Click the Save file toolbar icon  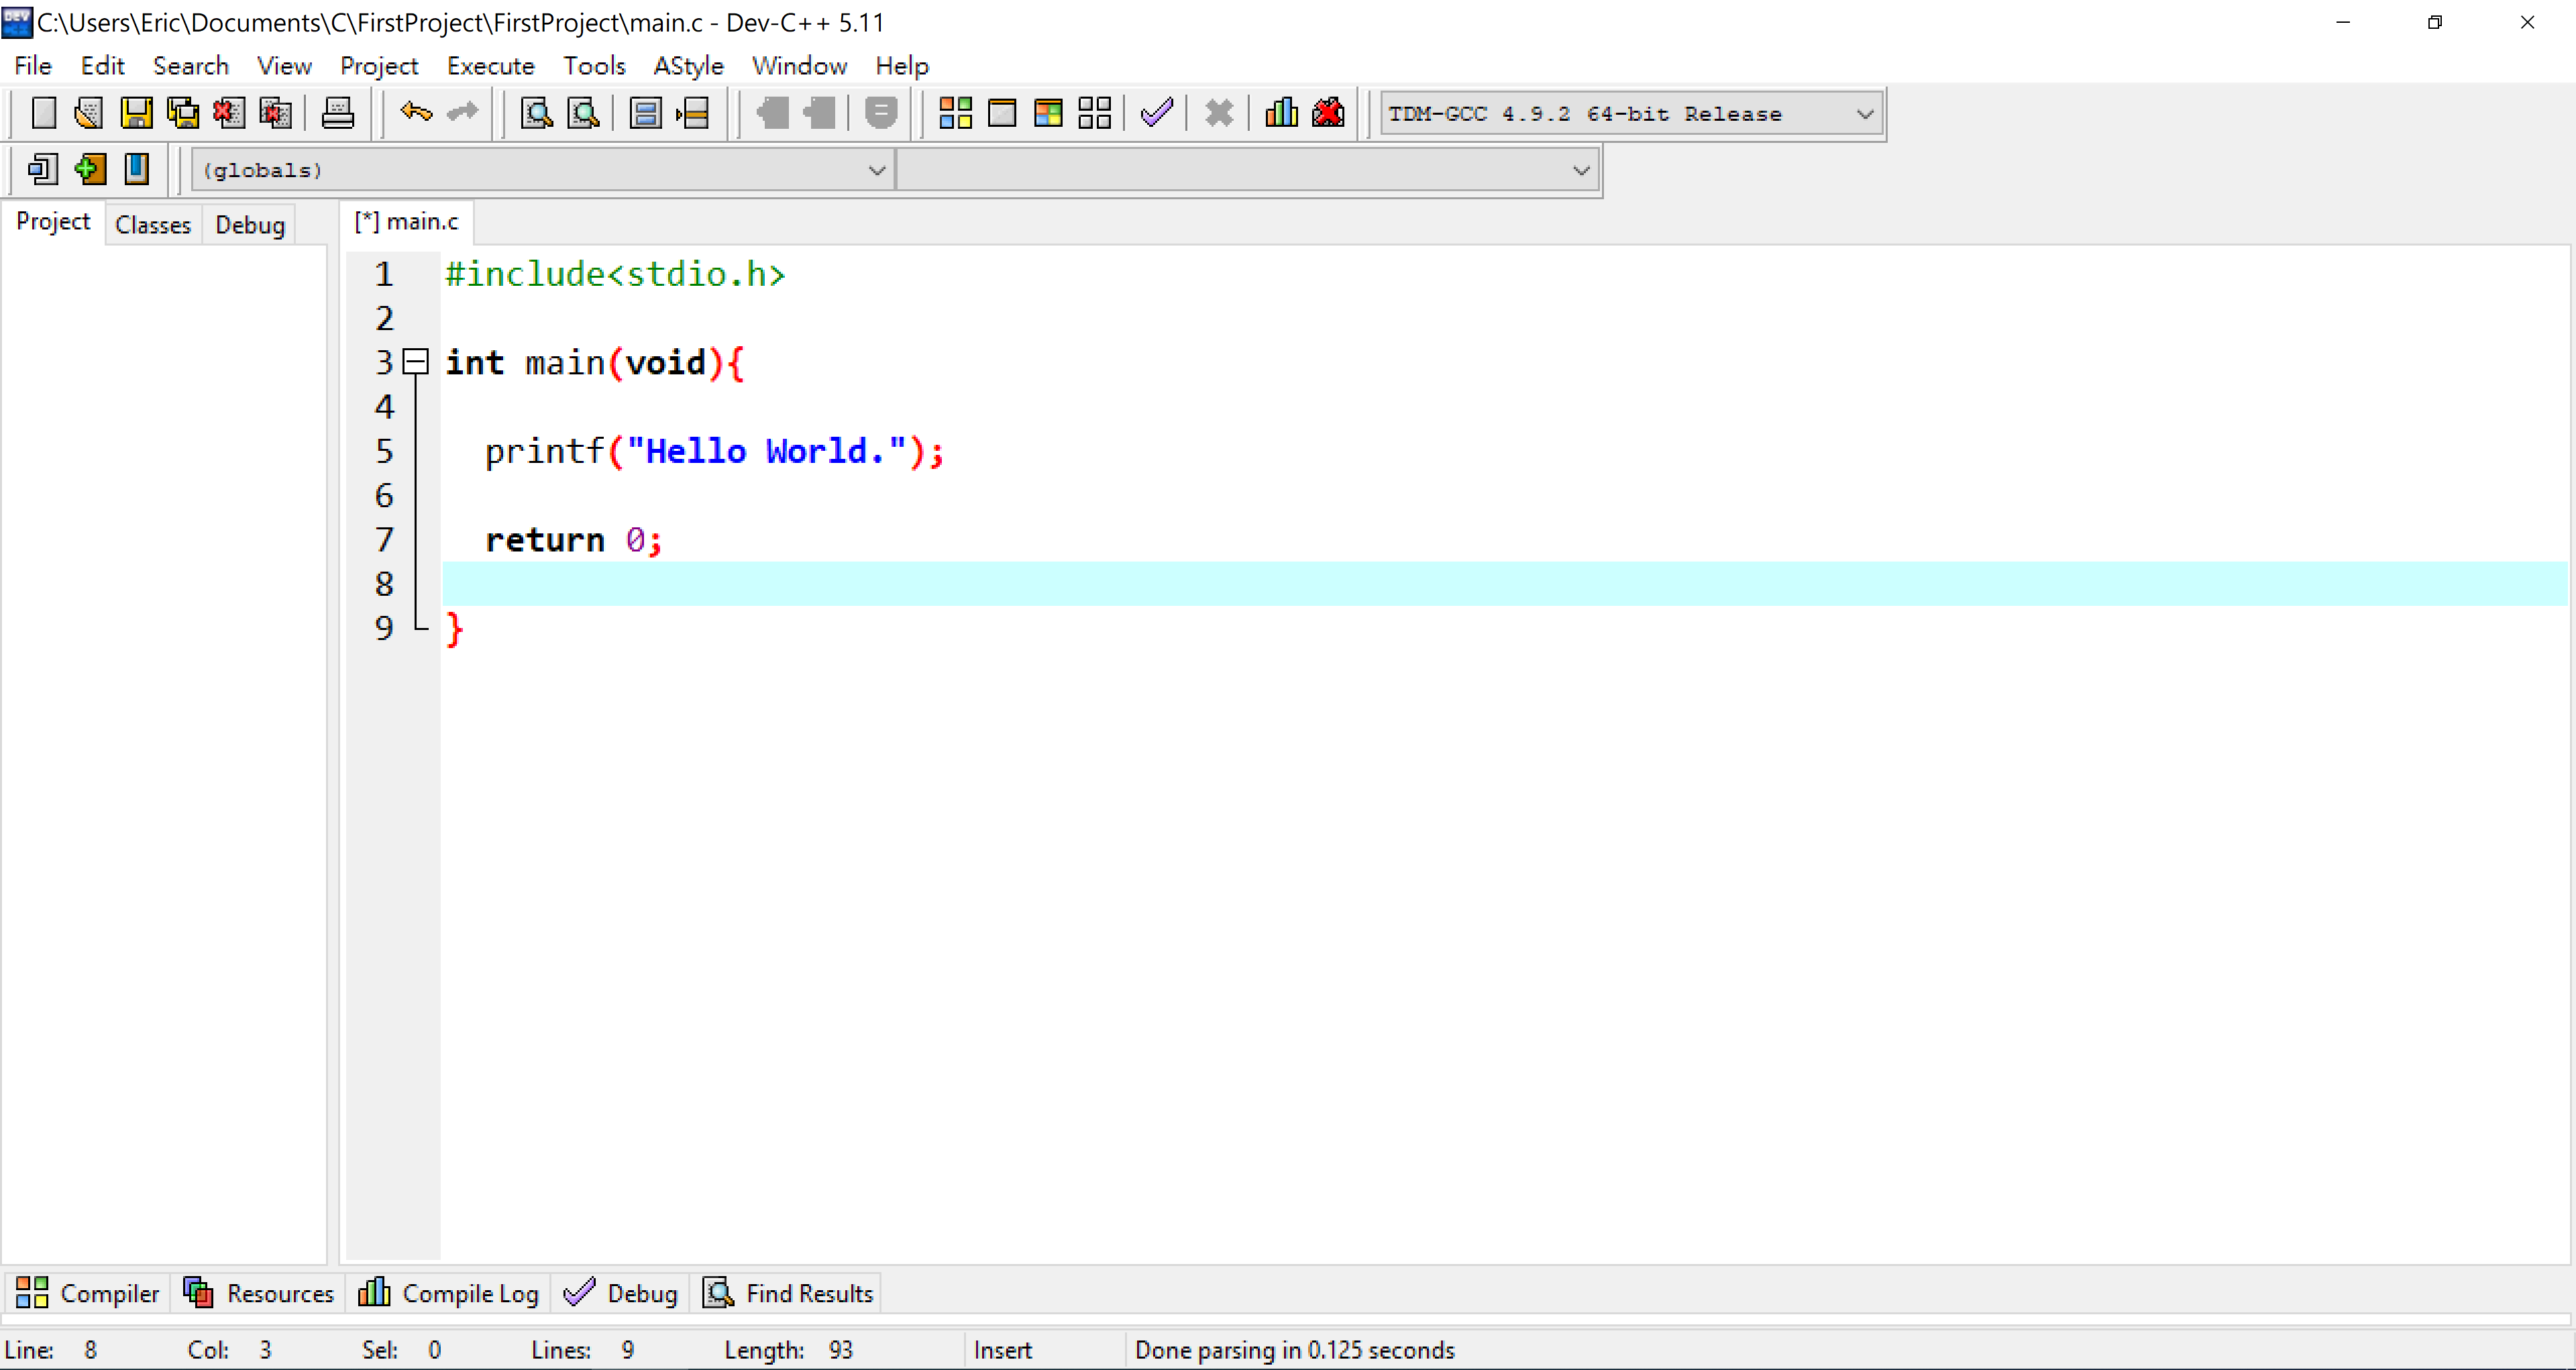136,113
